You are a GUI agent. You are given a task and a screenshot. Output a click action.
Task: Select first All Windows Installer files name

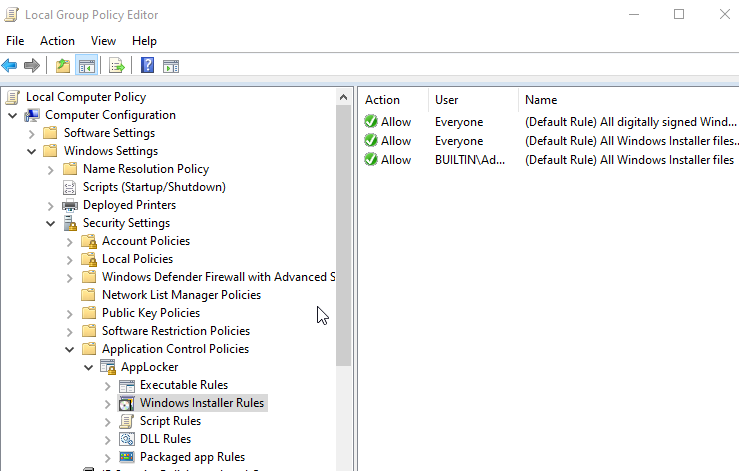coord(631,141)
